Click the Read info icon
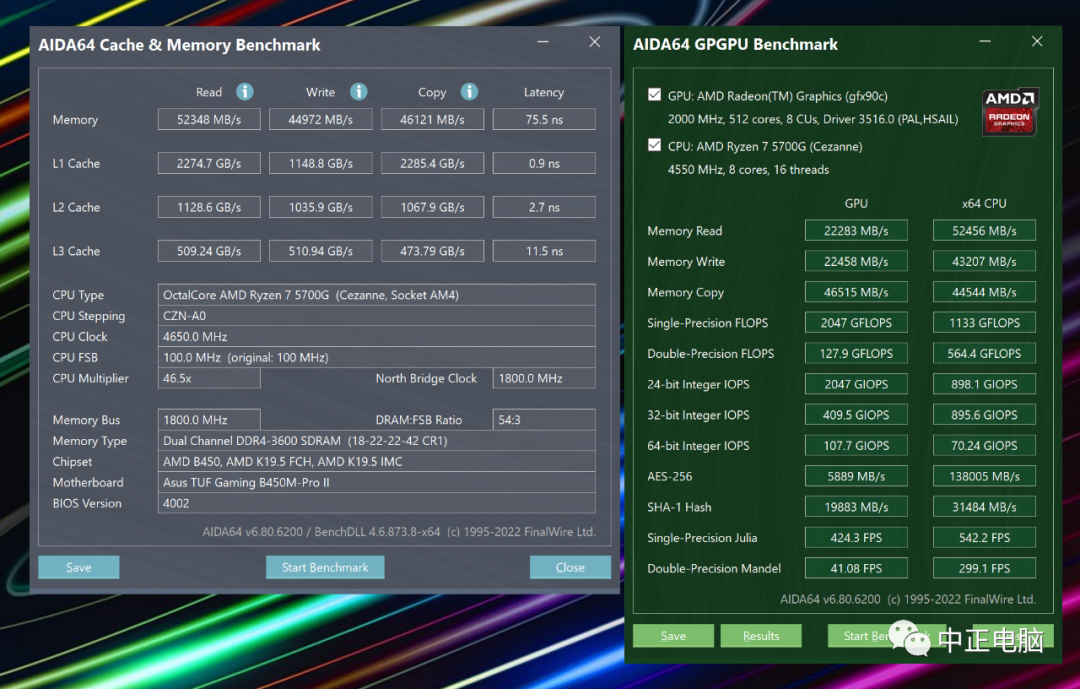 click(245, 92)
